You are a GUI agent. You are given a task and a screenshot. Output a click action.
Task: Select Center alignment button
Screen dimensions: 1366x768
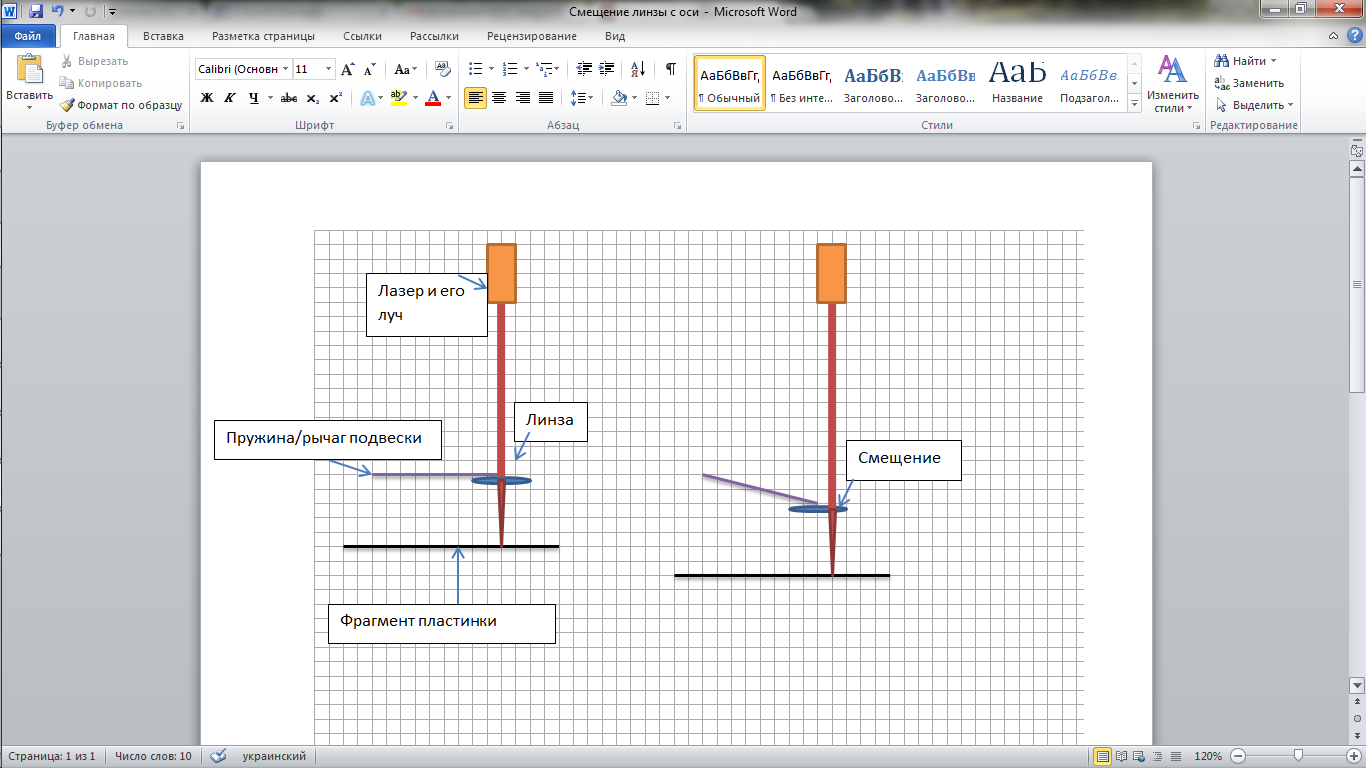coord(499,98)
